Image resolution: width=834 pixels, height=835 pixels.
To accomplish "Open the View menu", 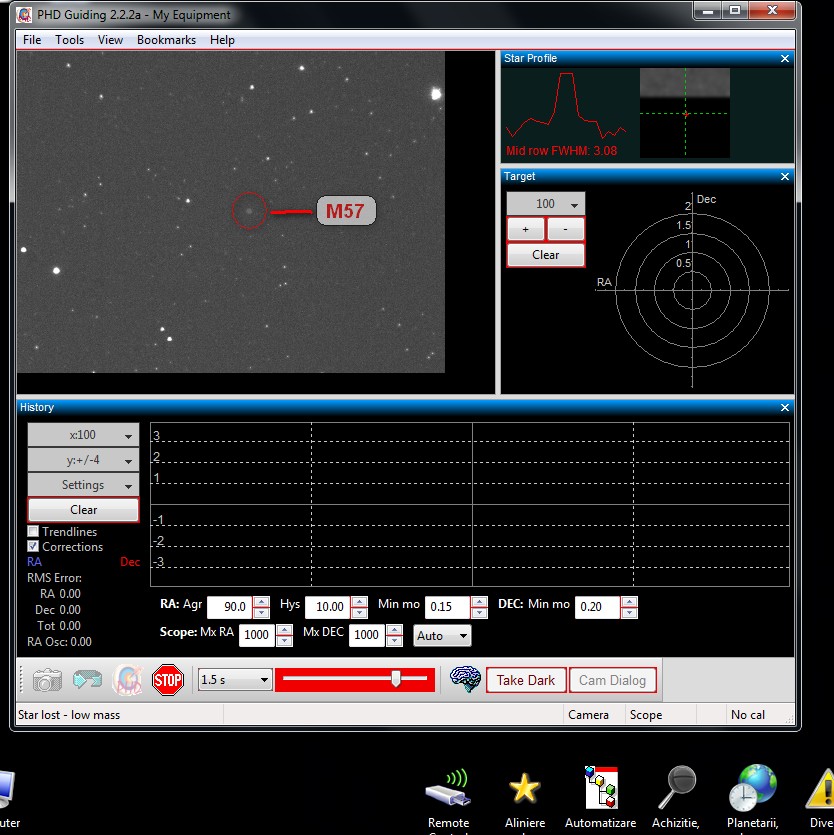I will click(110, 40).
